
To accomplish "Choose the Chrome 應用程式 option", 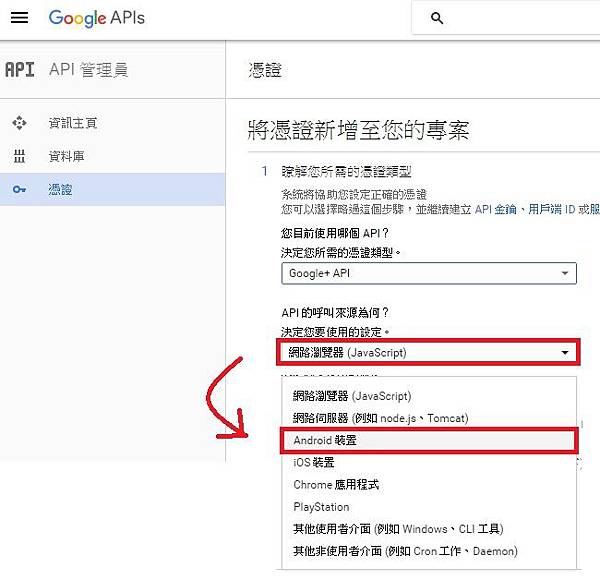I will pos(429,484).
